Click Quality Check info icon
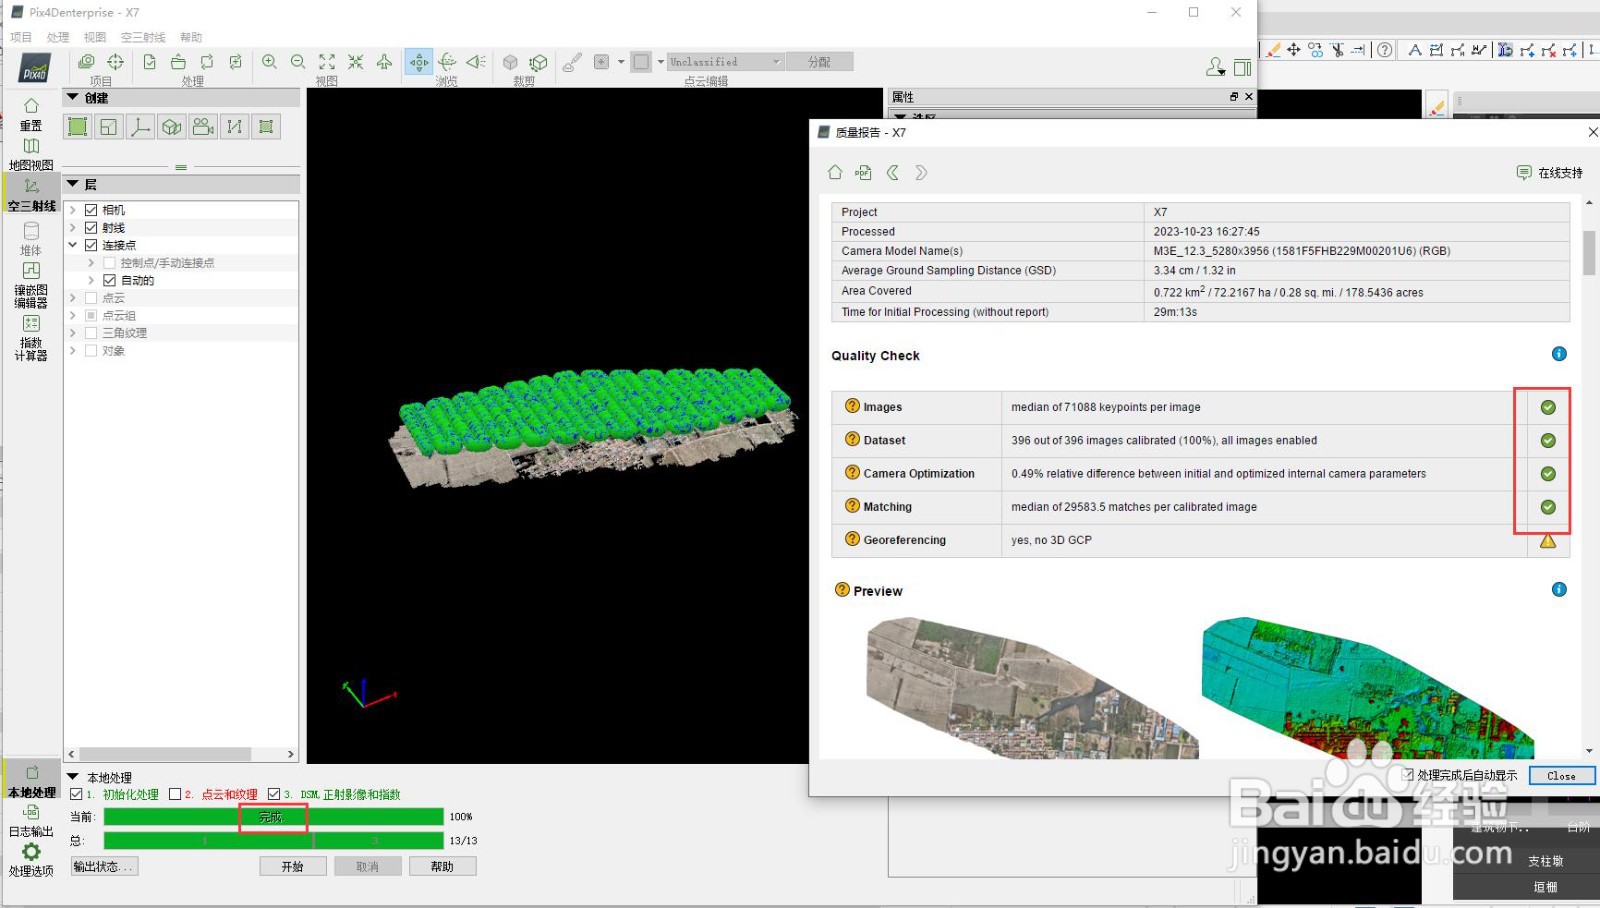Screen dimensions: 1600x908 point(1559,354)
